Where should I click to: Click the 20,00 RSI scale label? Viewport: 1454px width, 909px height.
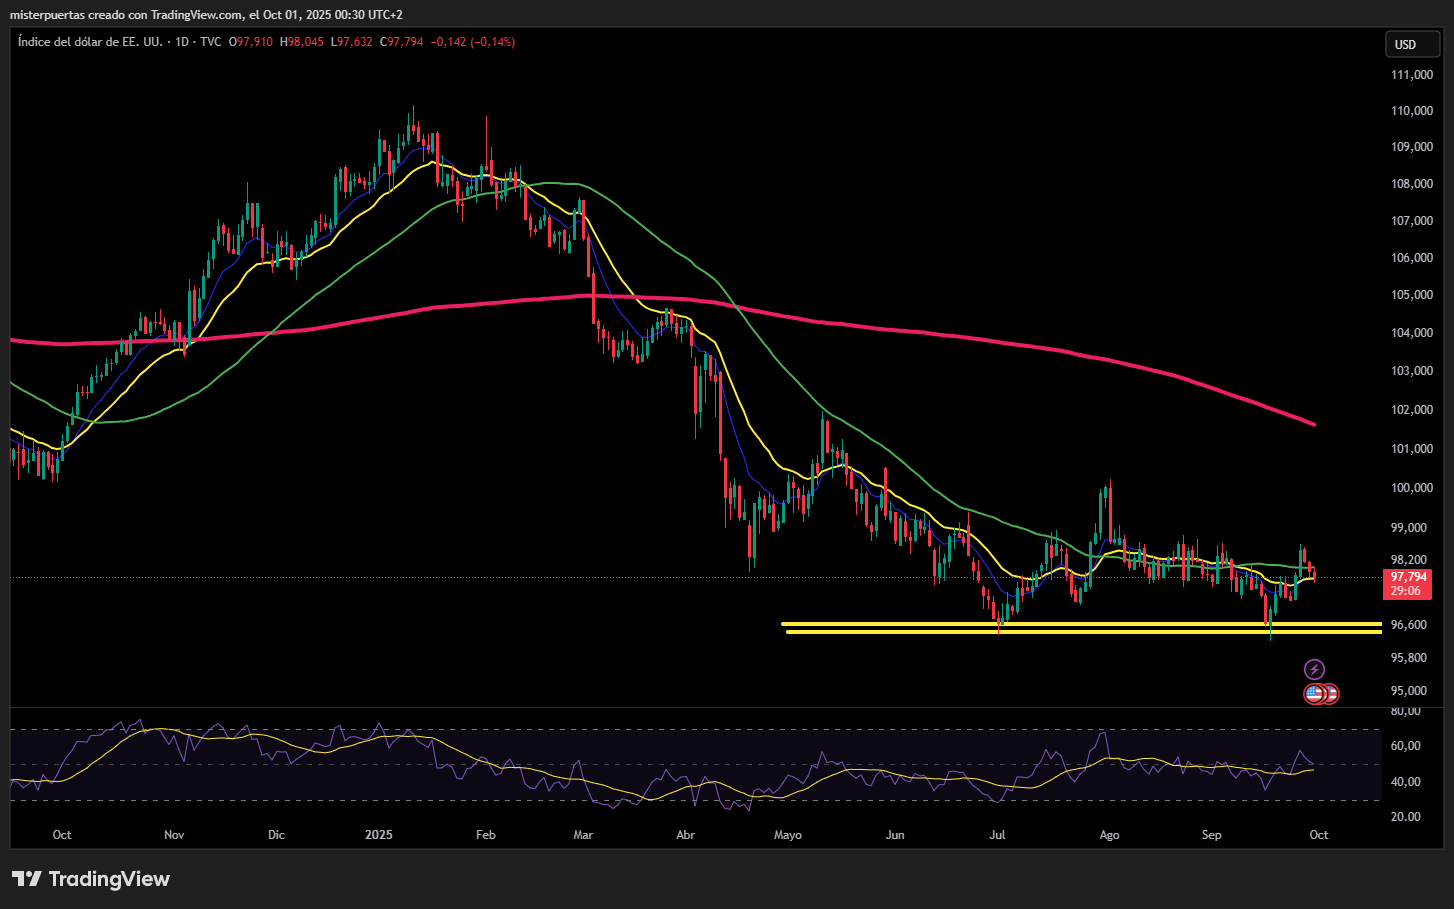point(1406,817)
